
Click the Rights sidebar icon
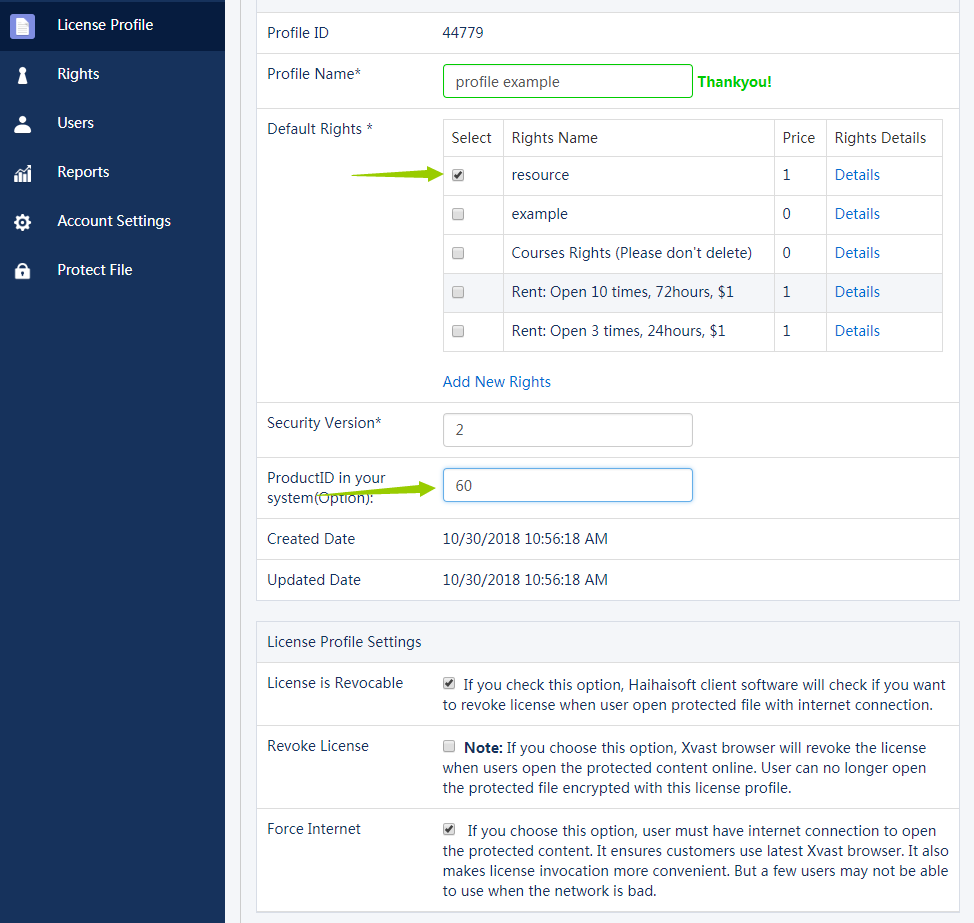pos(22,75)
